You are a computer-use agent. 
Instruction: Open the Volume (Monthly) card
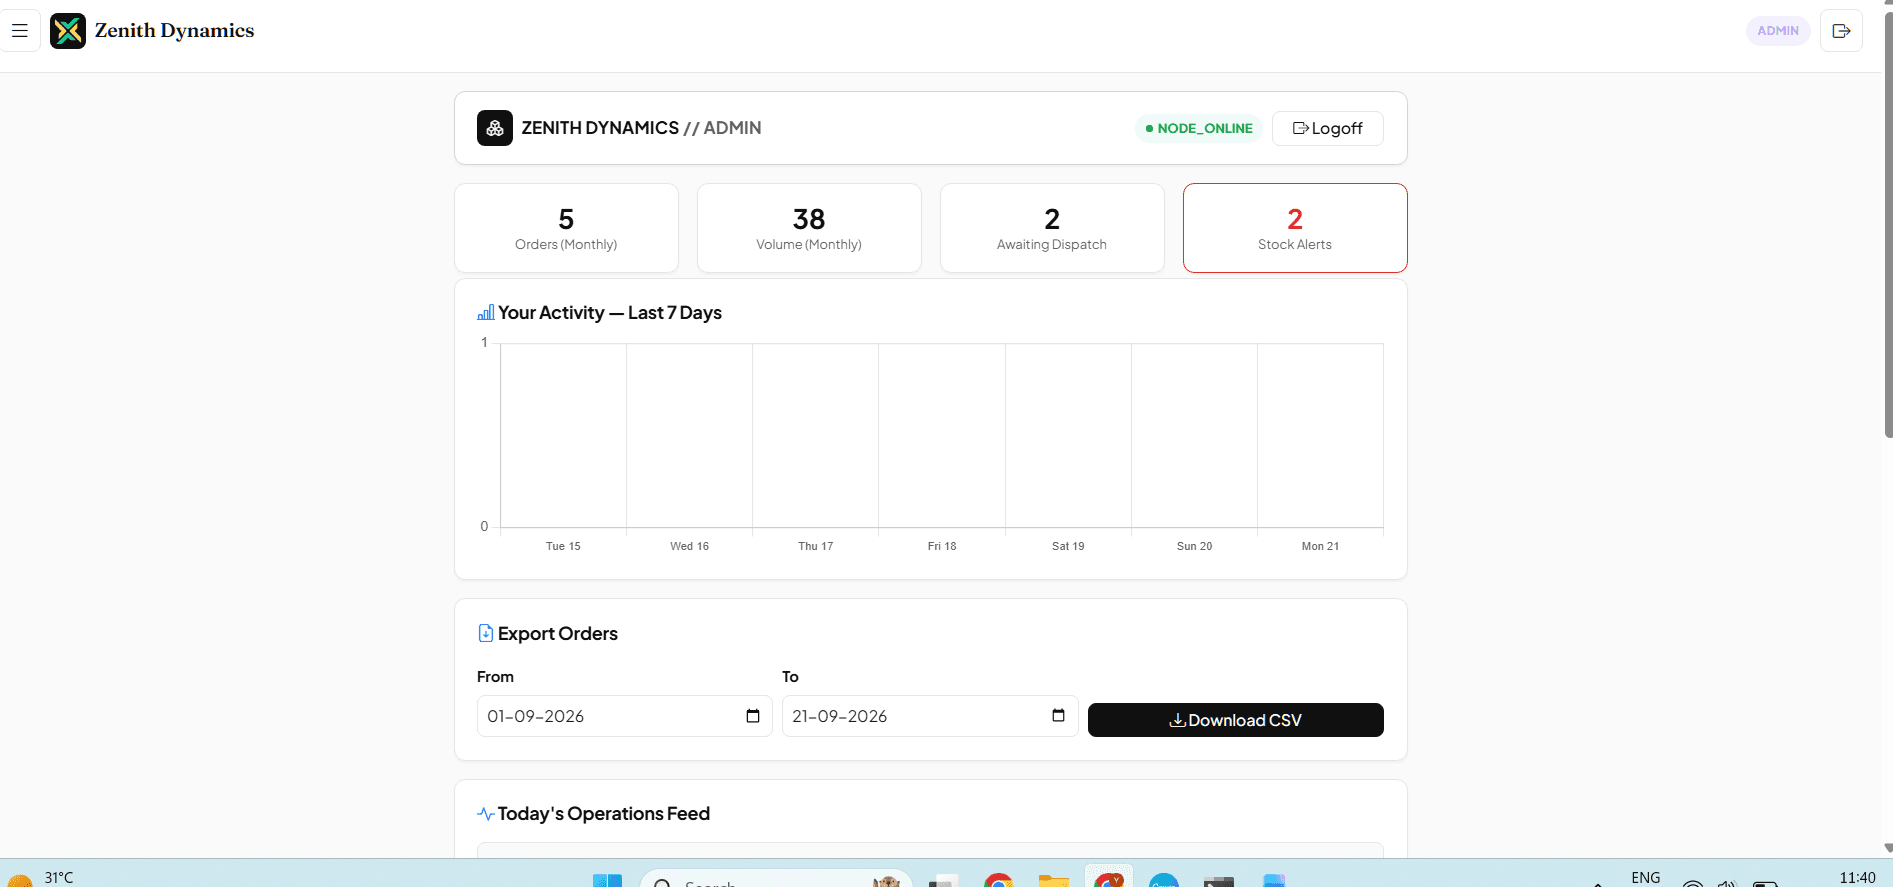coord(809,228)
